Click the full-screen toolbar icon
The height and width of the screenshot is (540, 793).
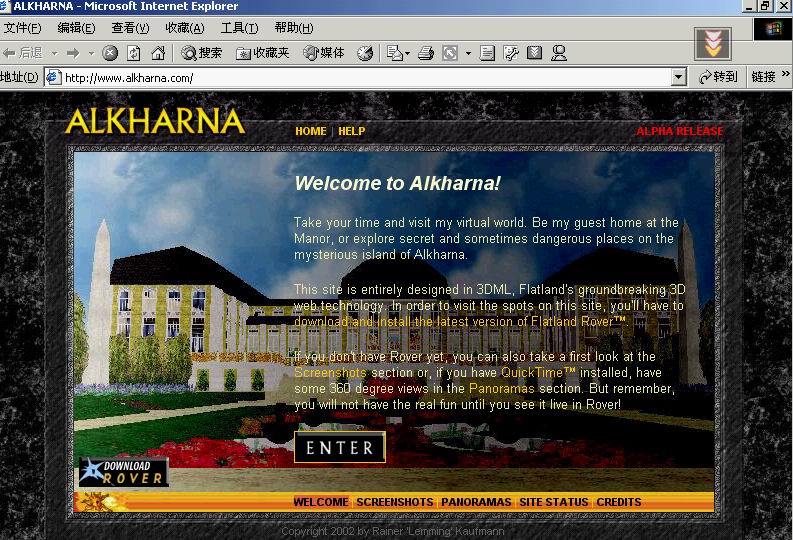[450, 53]
